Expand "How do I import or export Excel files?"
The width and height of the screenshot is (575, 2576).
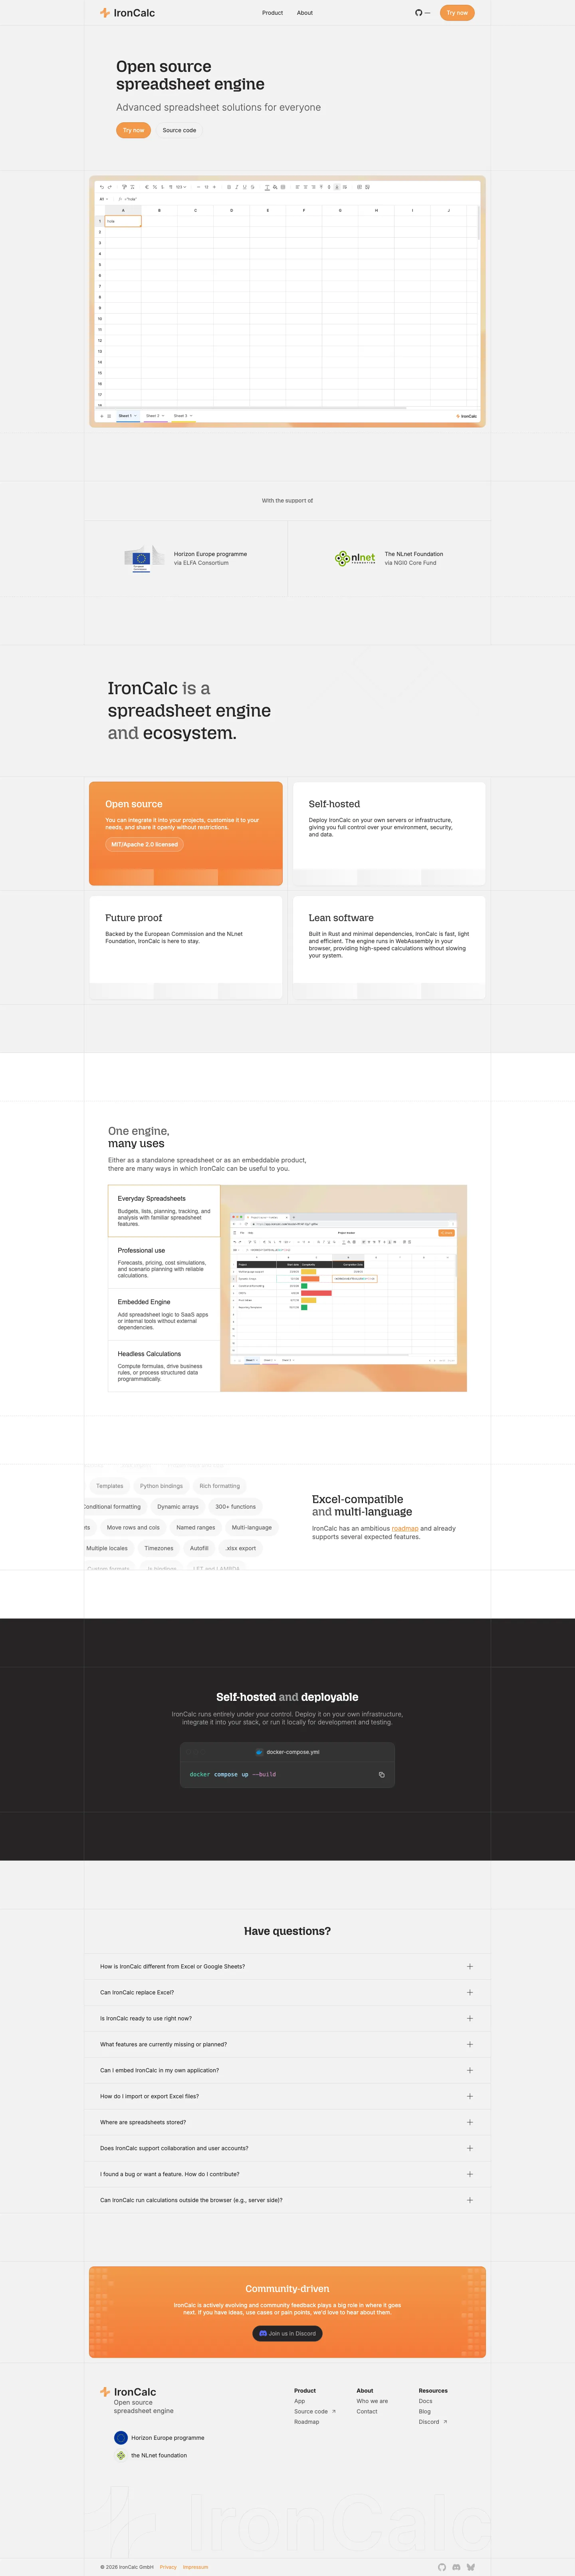[x=287, y=2097]
